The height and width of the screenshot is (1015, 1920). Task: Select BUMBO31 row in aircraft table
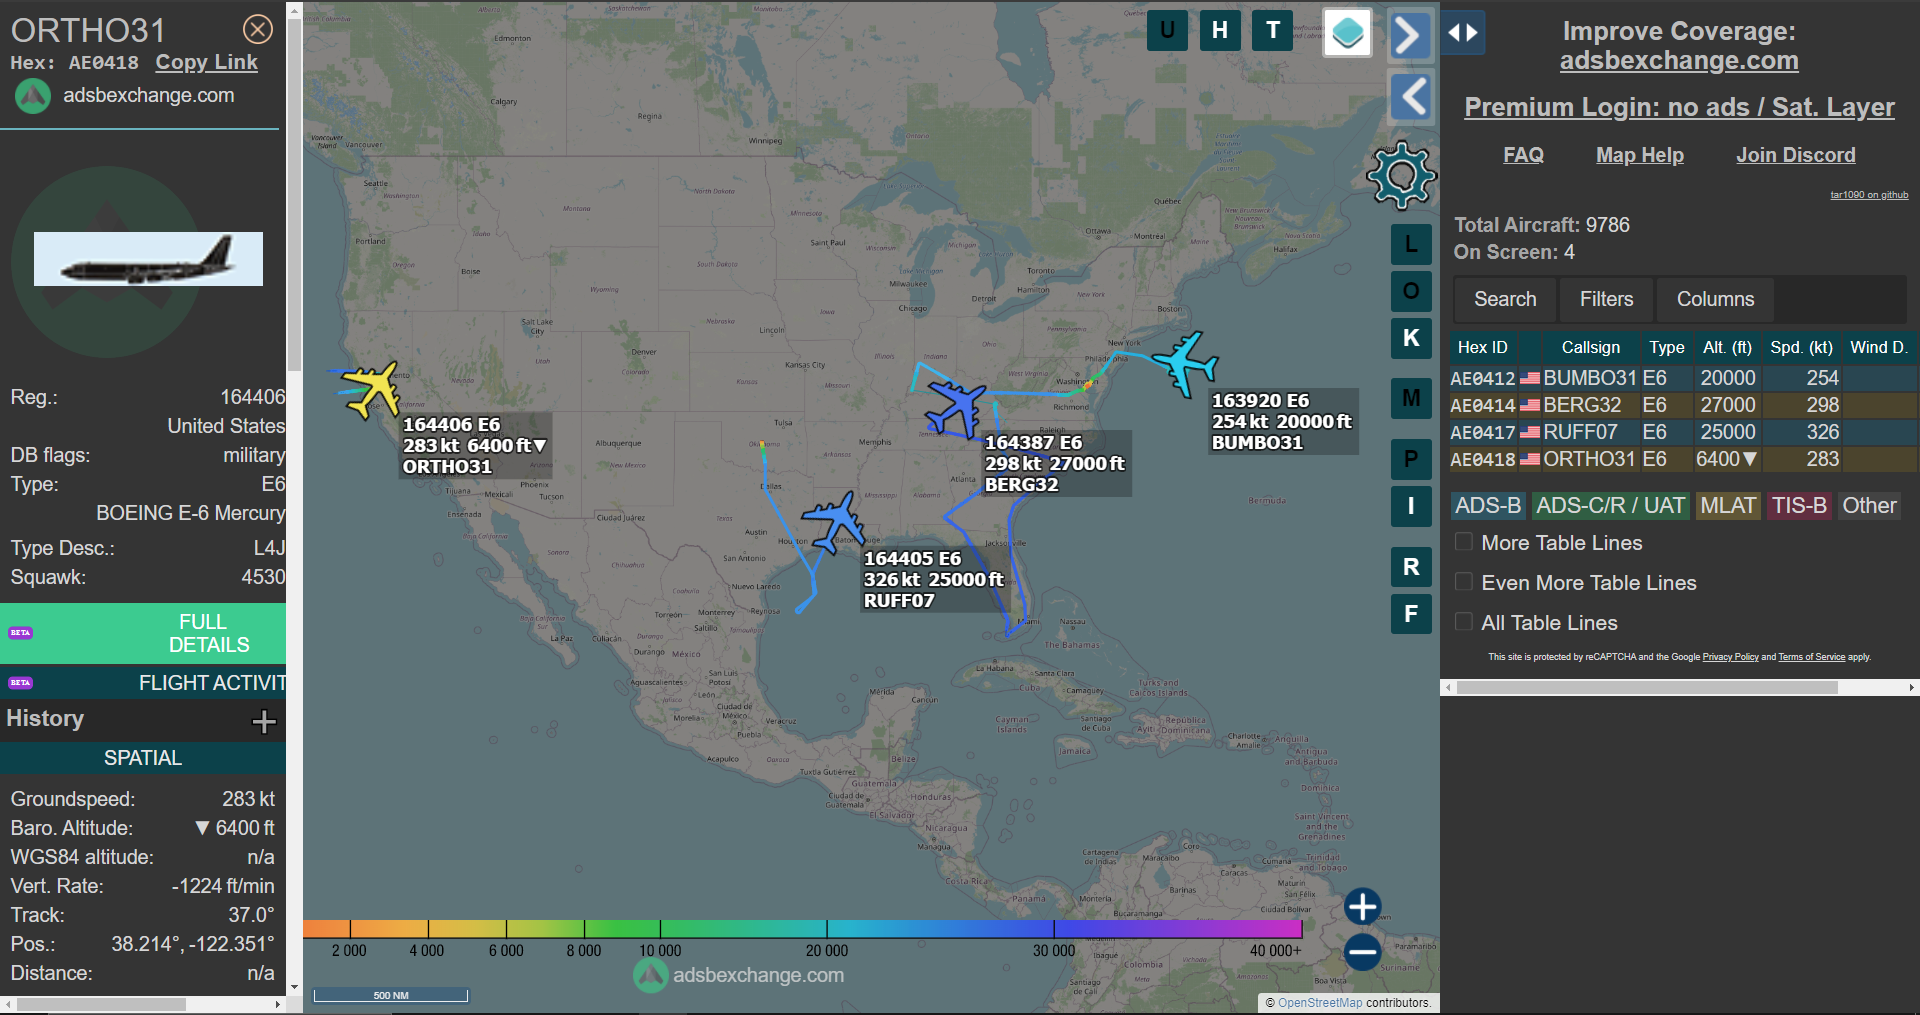pos(1683,378)
